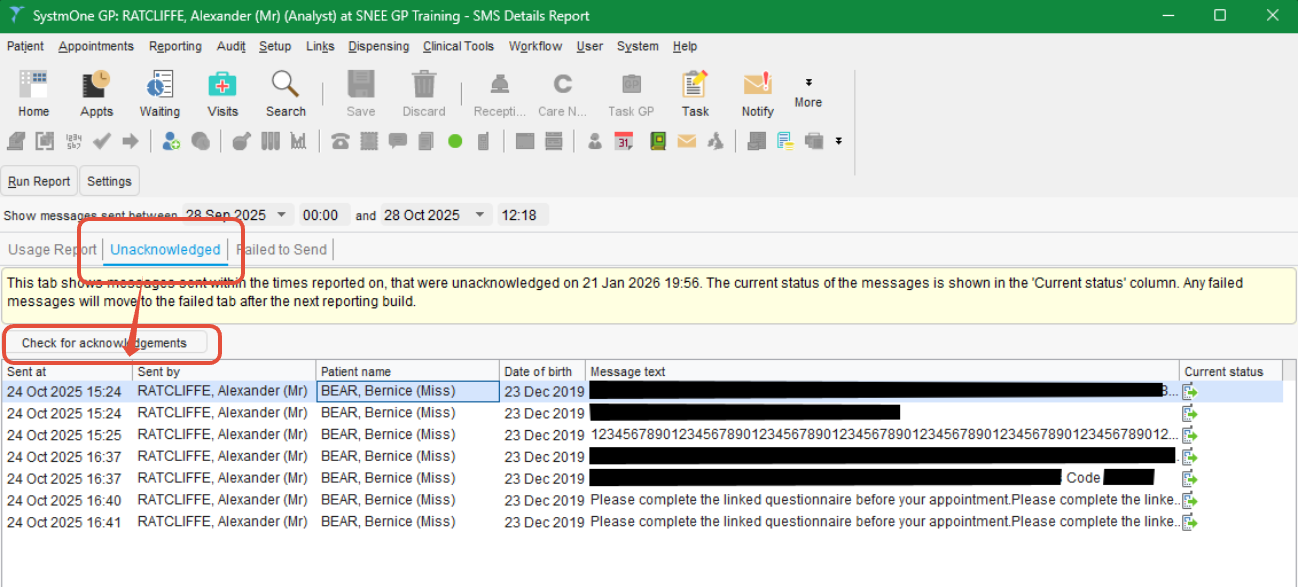Open the Reporting menu
The height and width of the screenshot is (587, 1298).
coord(175,46)
